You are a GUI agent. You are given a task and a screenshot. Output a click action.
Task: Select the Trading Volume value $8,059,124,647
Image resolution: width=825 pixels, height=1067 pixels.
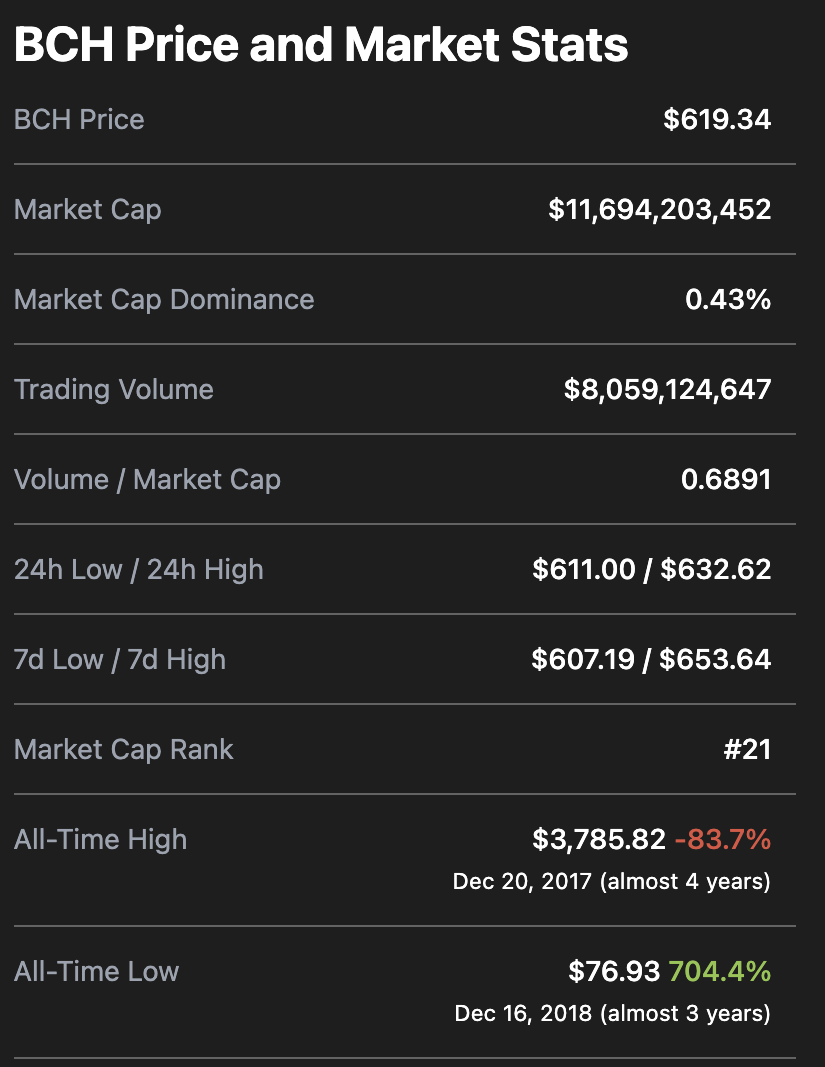pyautogui.click(x=667, y=389)
